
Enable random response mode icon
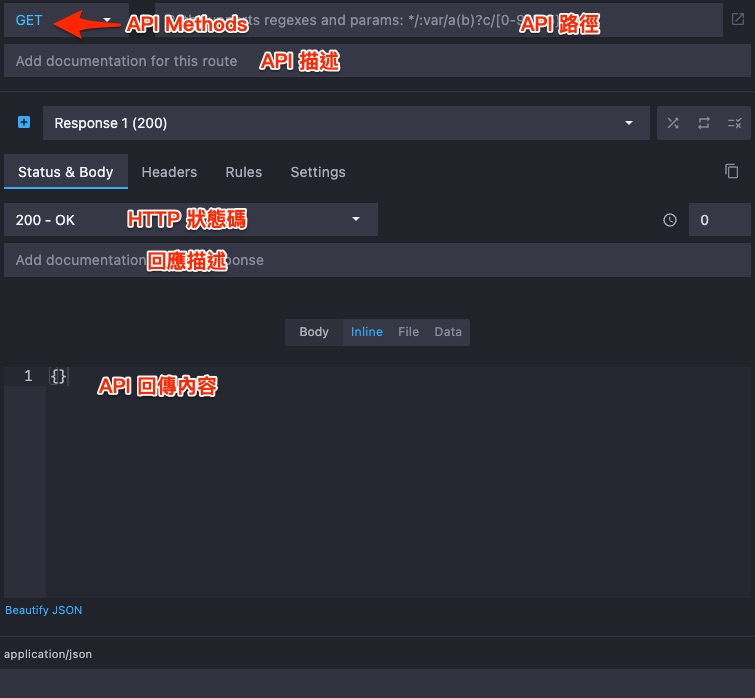[673, 123]
